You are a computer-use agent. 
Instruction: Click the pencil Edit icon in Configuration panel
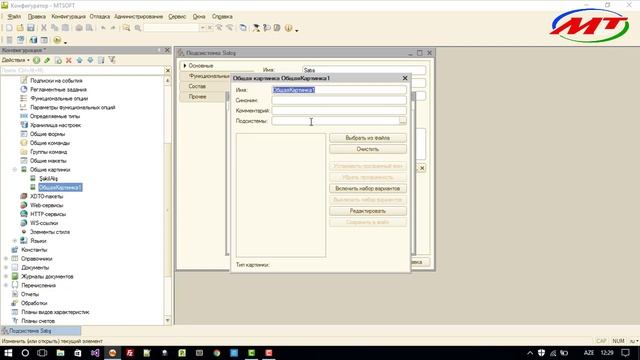click(x=47, y=60)
